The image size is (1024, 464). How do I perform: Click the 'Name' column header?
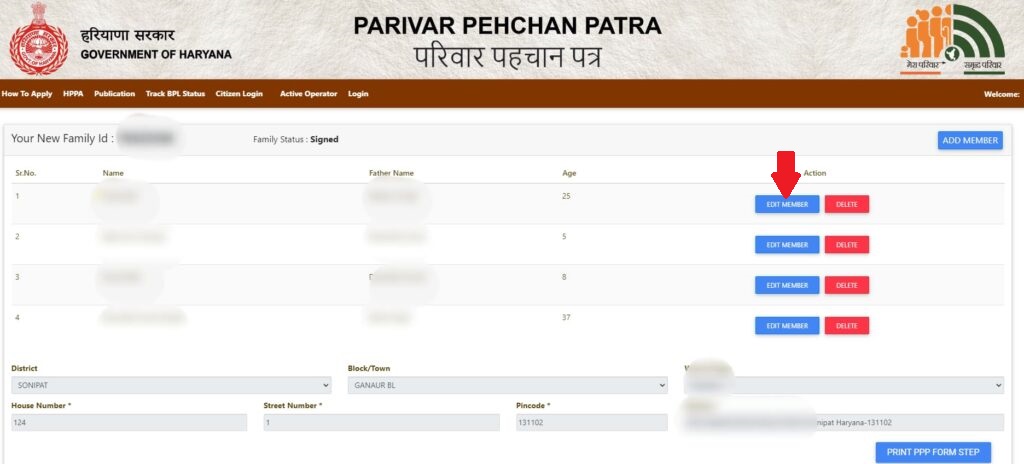[113, 173]
